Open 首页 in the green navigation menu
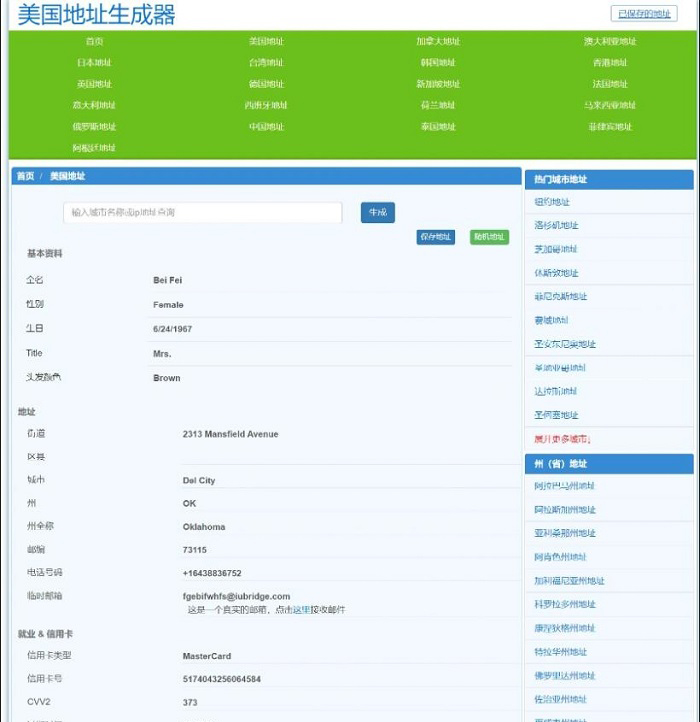This screenshot has width=700, height=722. click(x=94, y=41)
